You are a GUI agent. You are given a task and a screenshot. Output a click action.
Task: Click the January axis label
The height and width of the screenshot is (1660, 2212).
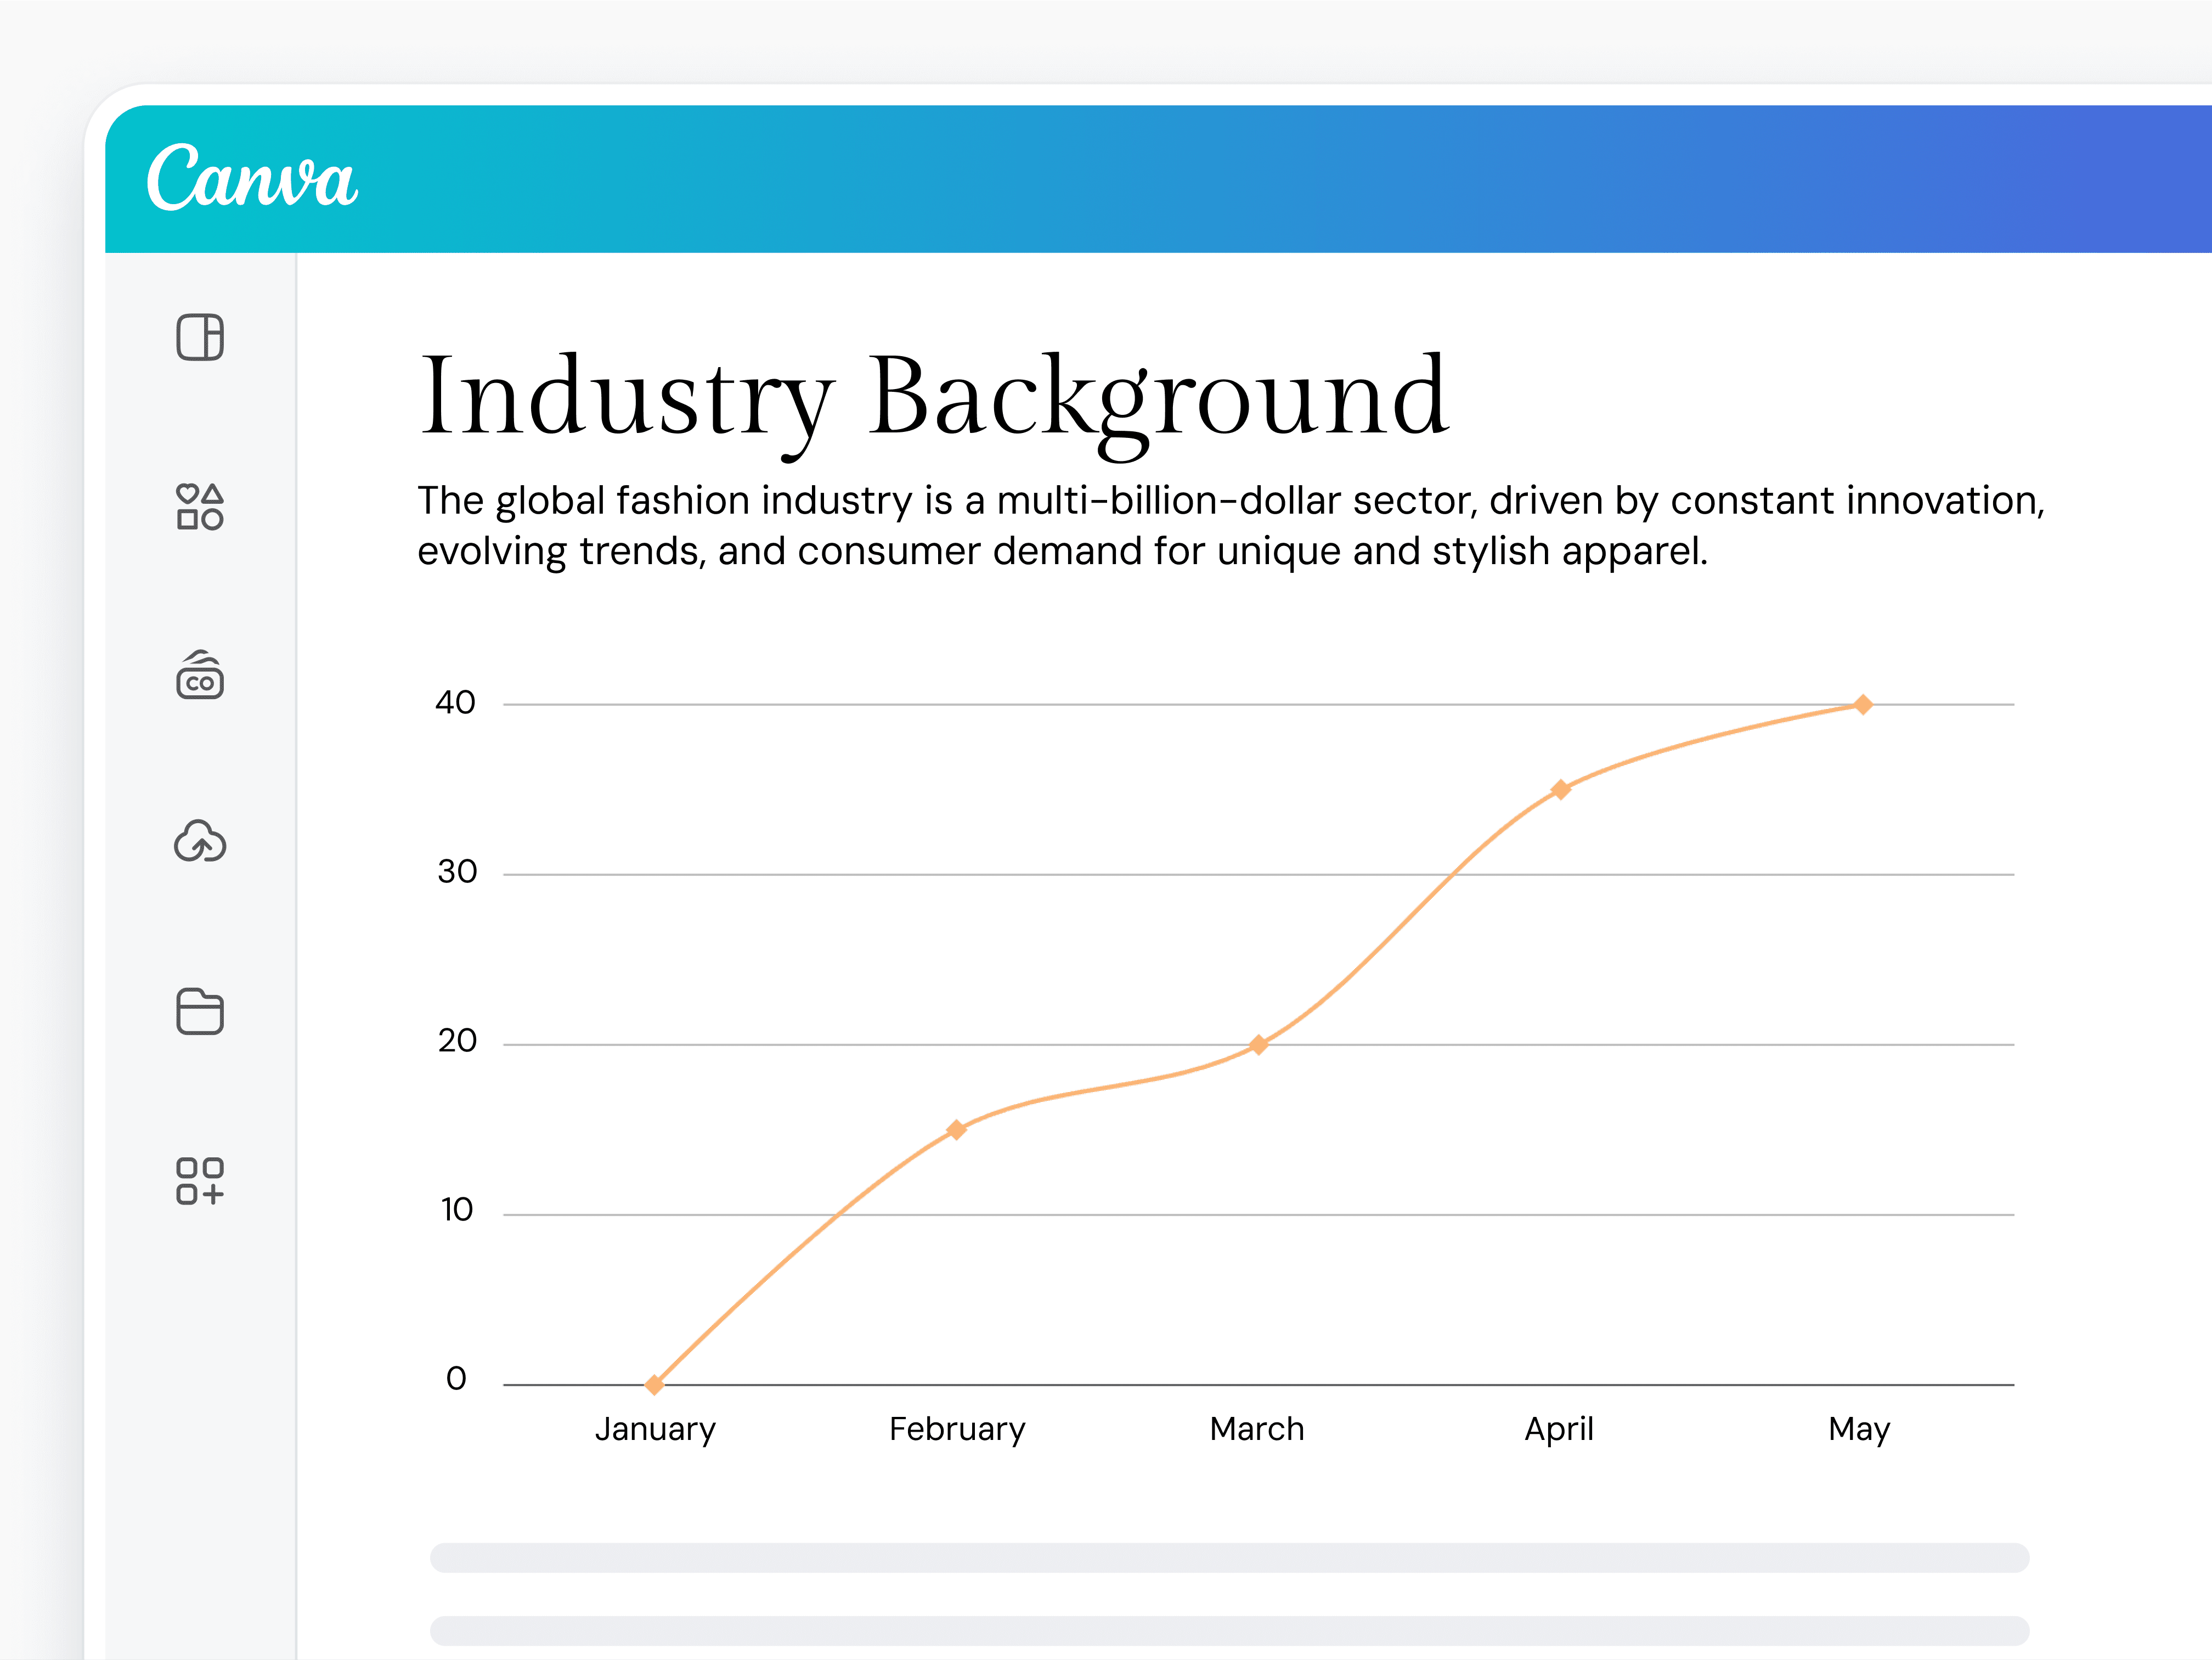pyautogui.click(x=655, y=1429)
